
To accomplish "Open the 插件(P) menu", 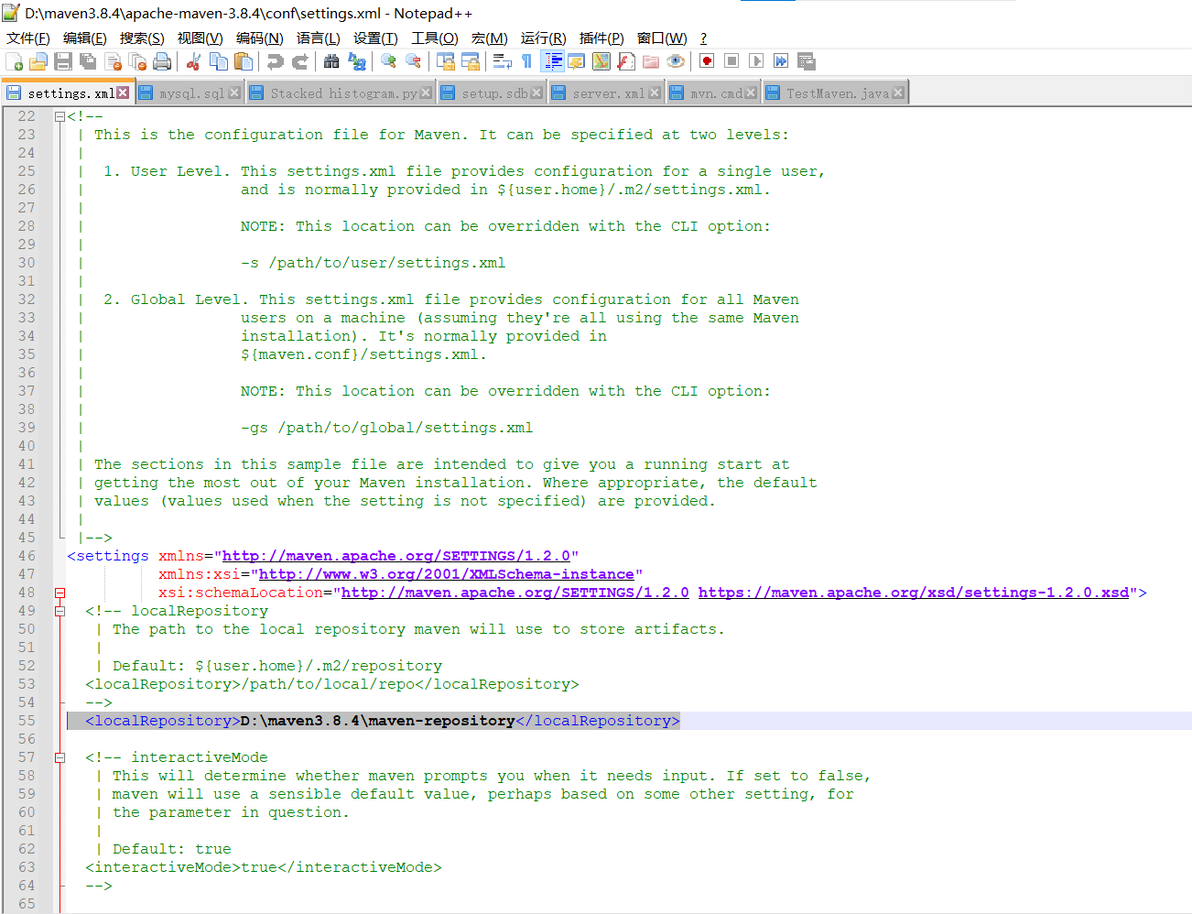I will pos(601,38).
